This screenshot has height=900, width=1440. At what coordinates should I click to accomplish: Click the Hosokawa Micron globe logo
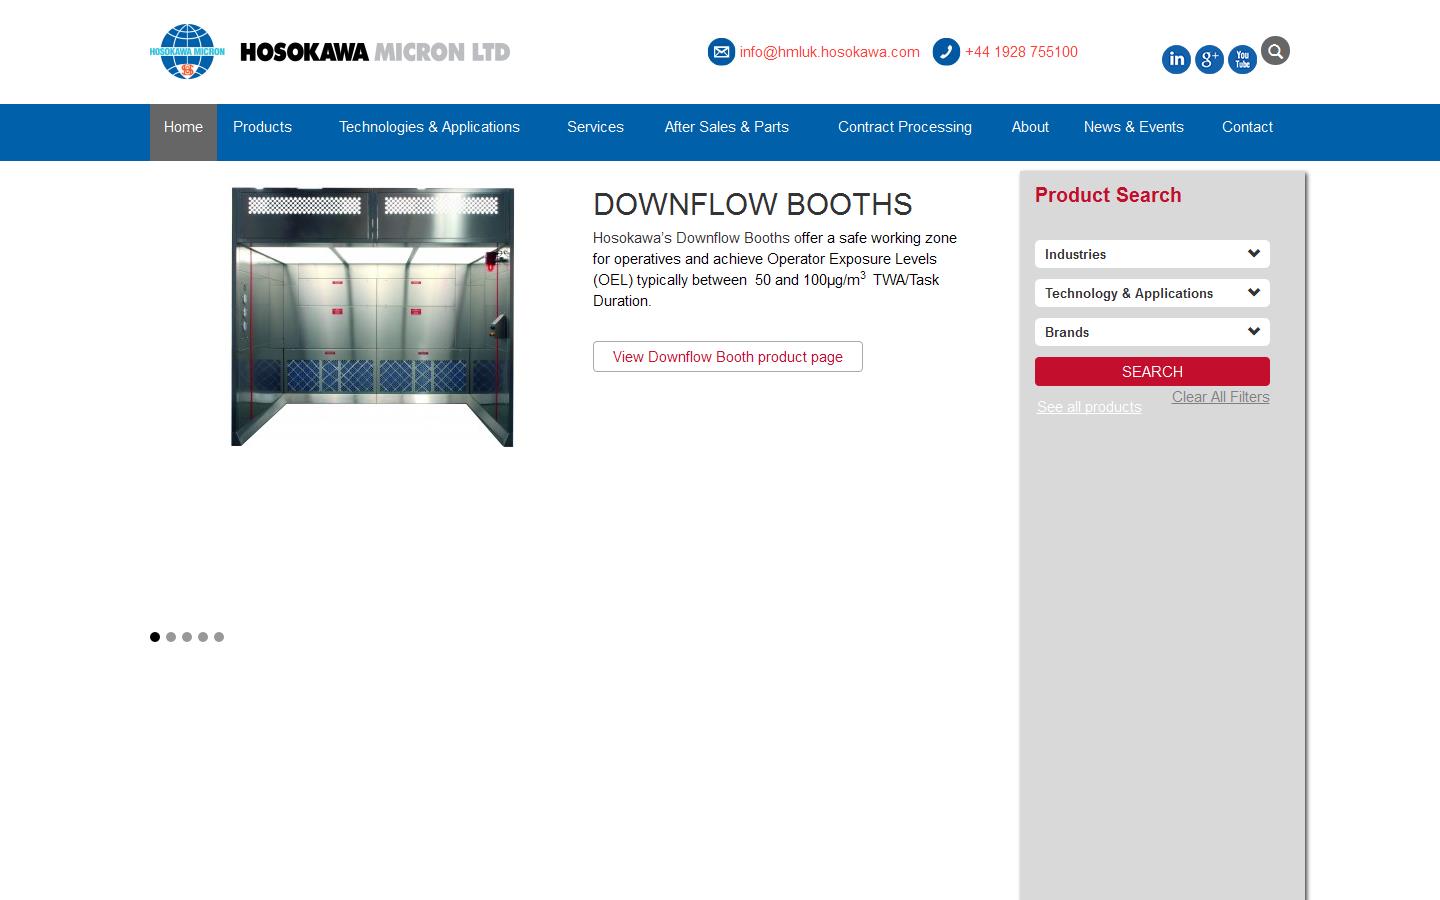click(186, 52)
